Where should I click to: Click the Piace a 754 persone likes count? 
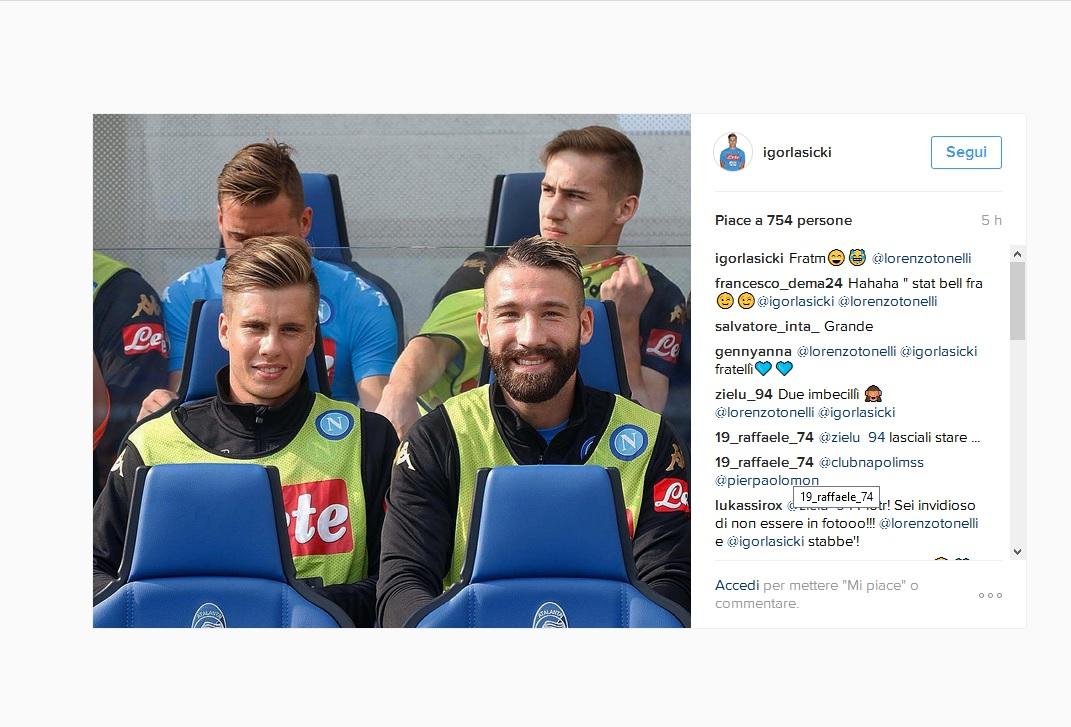[783, 220]
